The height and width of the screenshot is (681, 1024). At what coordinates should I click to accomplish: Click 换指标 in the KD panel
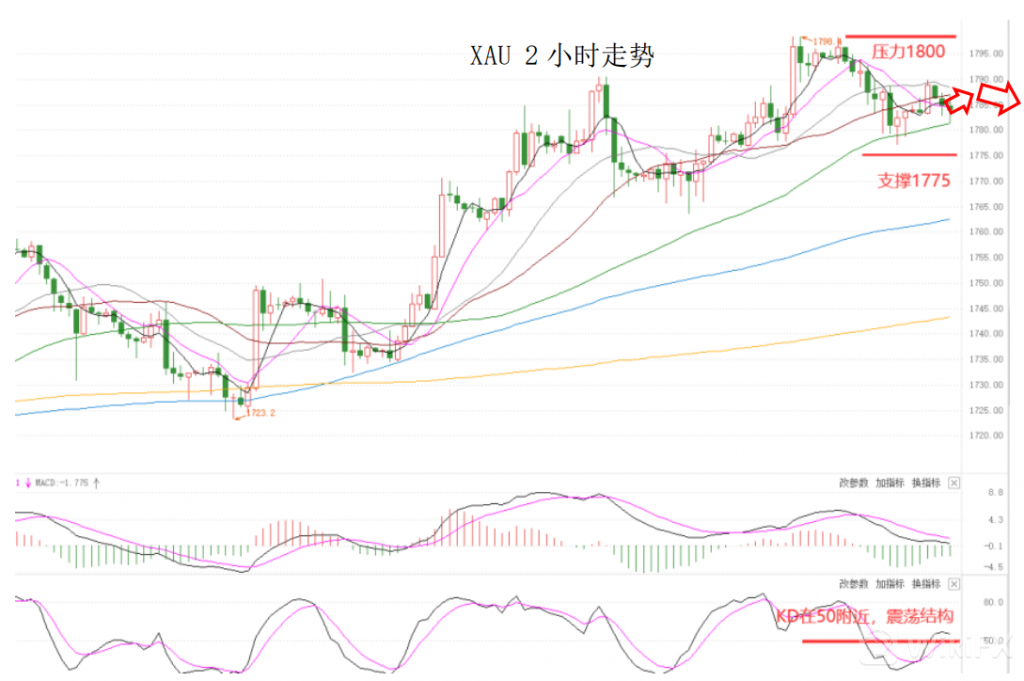(925, 583)
